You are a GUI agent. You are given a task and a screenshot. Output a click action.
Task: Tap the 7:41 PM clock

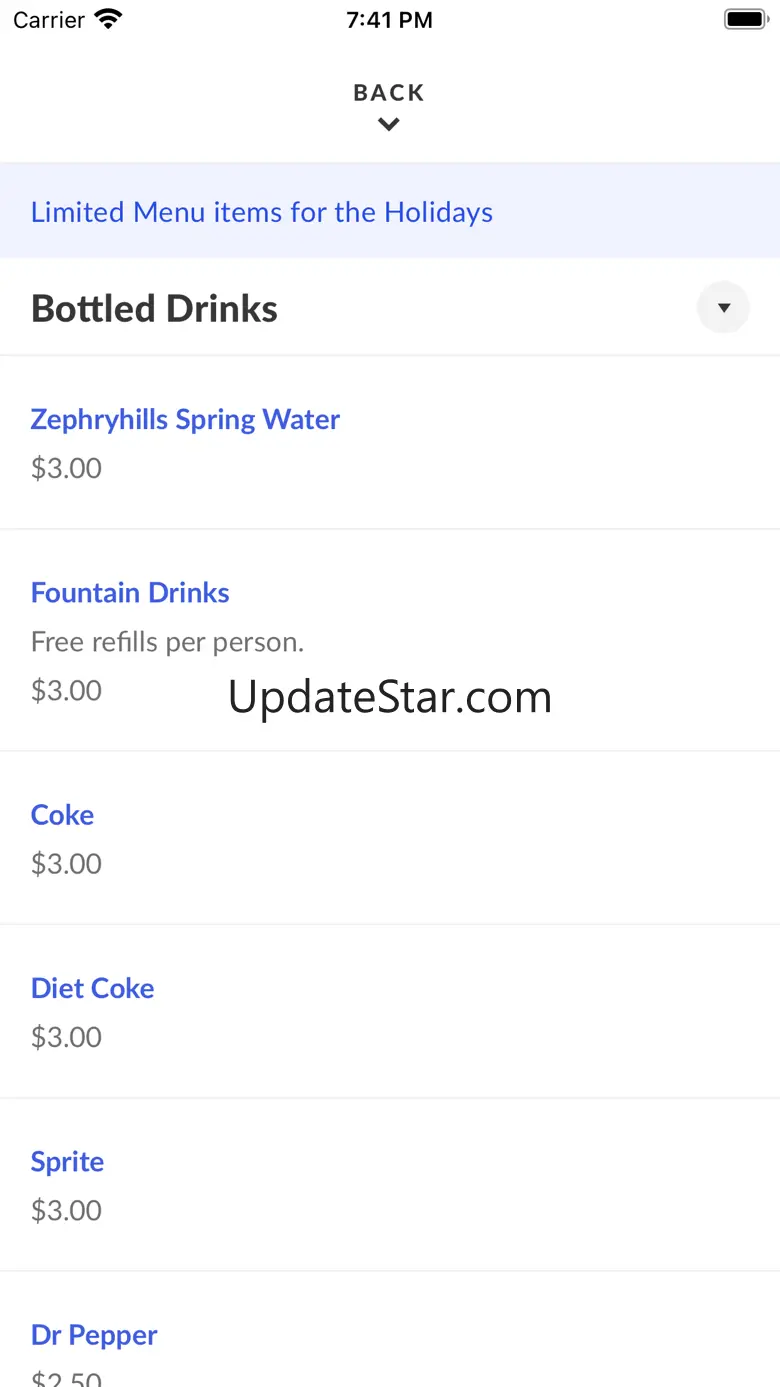pos(390,20)
